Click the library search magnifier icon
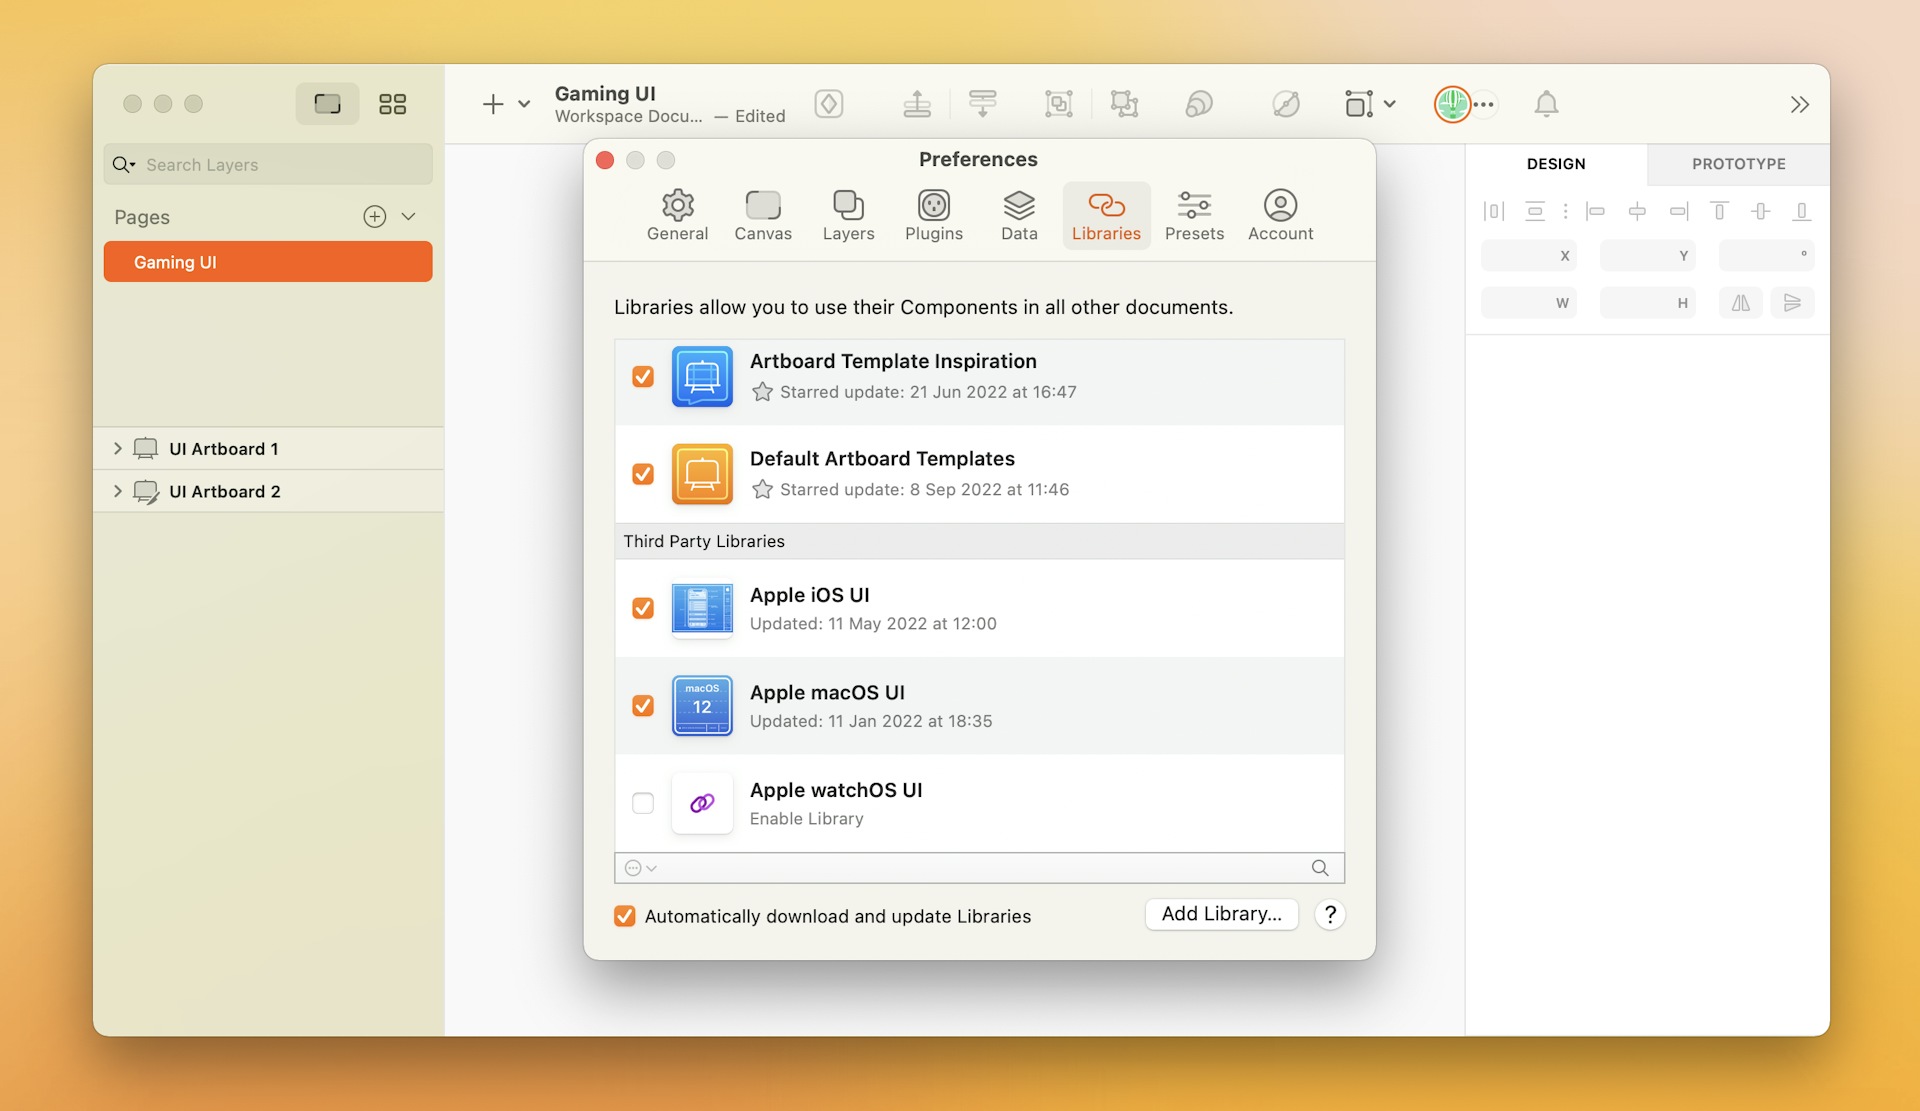Screen dimensions: 1920x1111 [x=1320, y=868]
